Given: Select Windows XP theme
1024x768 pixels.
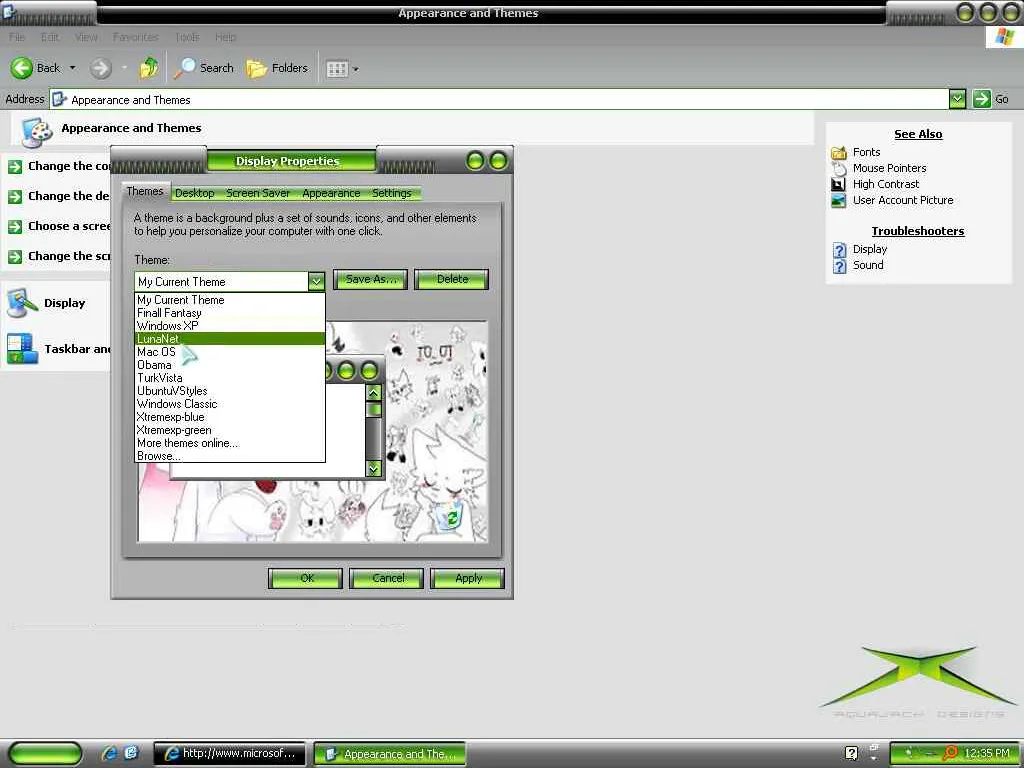Looking at the screenshot, I should (230, 326).
